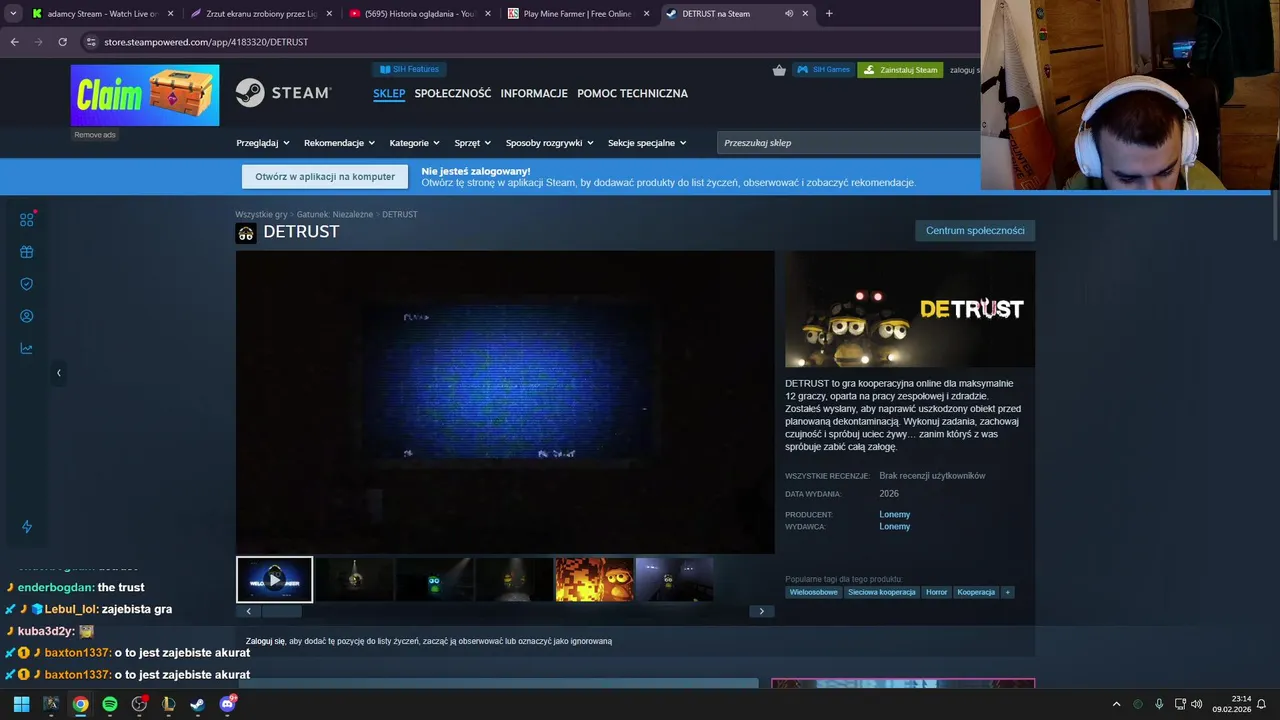Viewport: 1280px width, 720px height.
Task: Click the Sieciowa kooperacja tag
Action: coord(882,592)
